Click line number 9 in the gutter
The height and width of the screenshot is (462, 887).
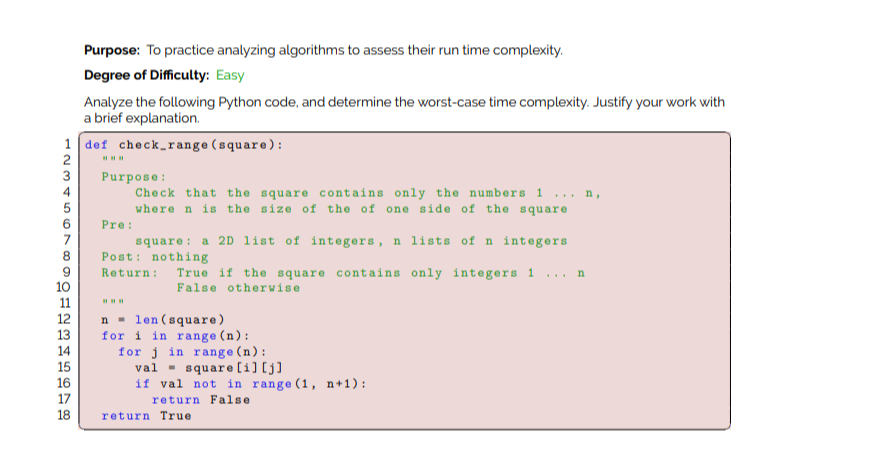click(66, 272)
